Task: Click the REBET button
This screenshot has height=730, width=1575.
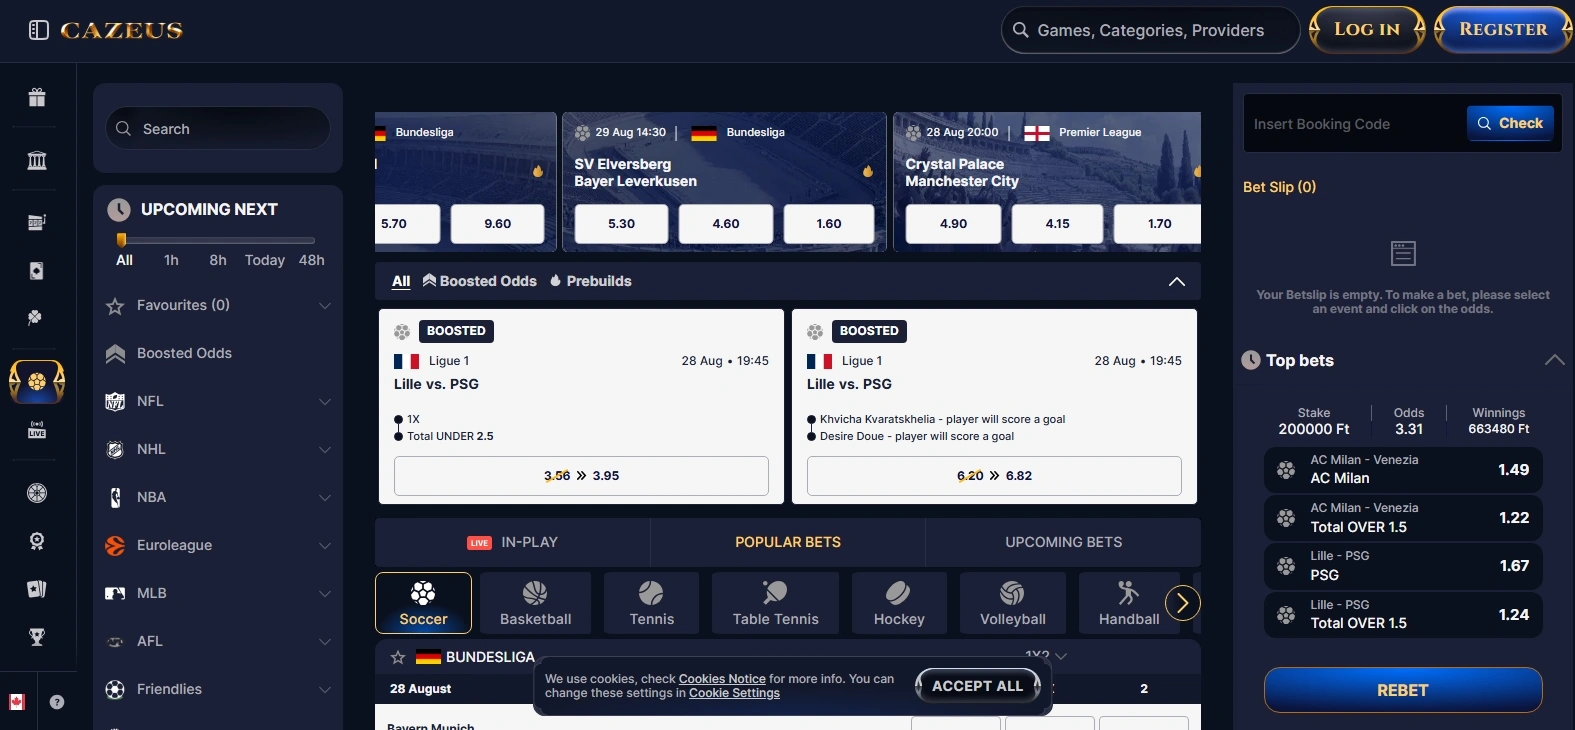Action: click(x=1403, y=690)
